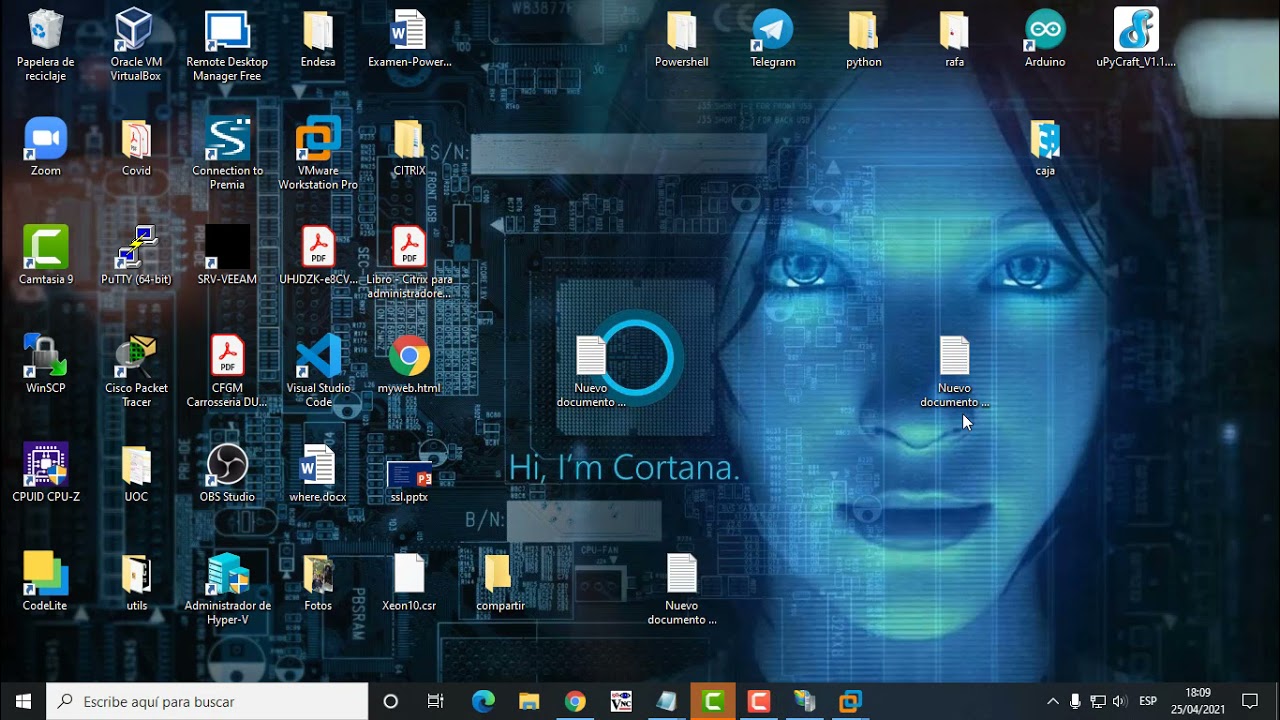The width and height of the screenshot is (1280, 720).
Task: Focus the 'Escribe aquí para buscar' search box
Action: coord(208,701)
